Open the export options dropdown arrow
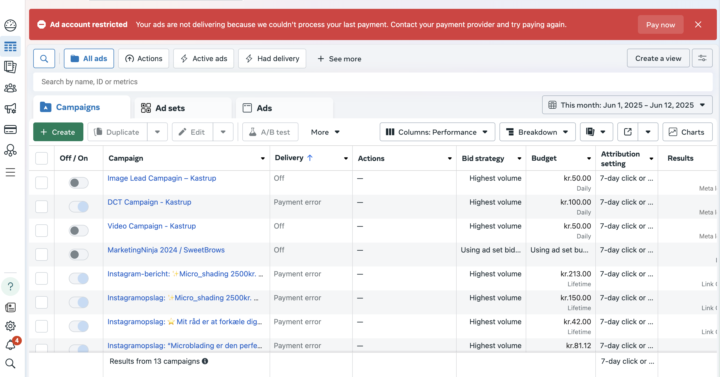The image size is (720, 377). click(x=648, y=132)
